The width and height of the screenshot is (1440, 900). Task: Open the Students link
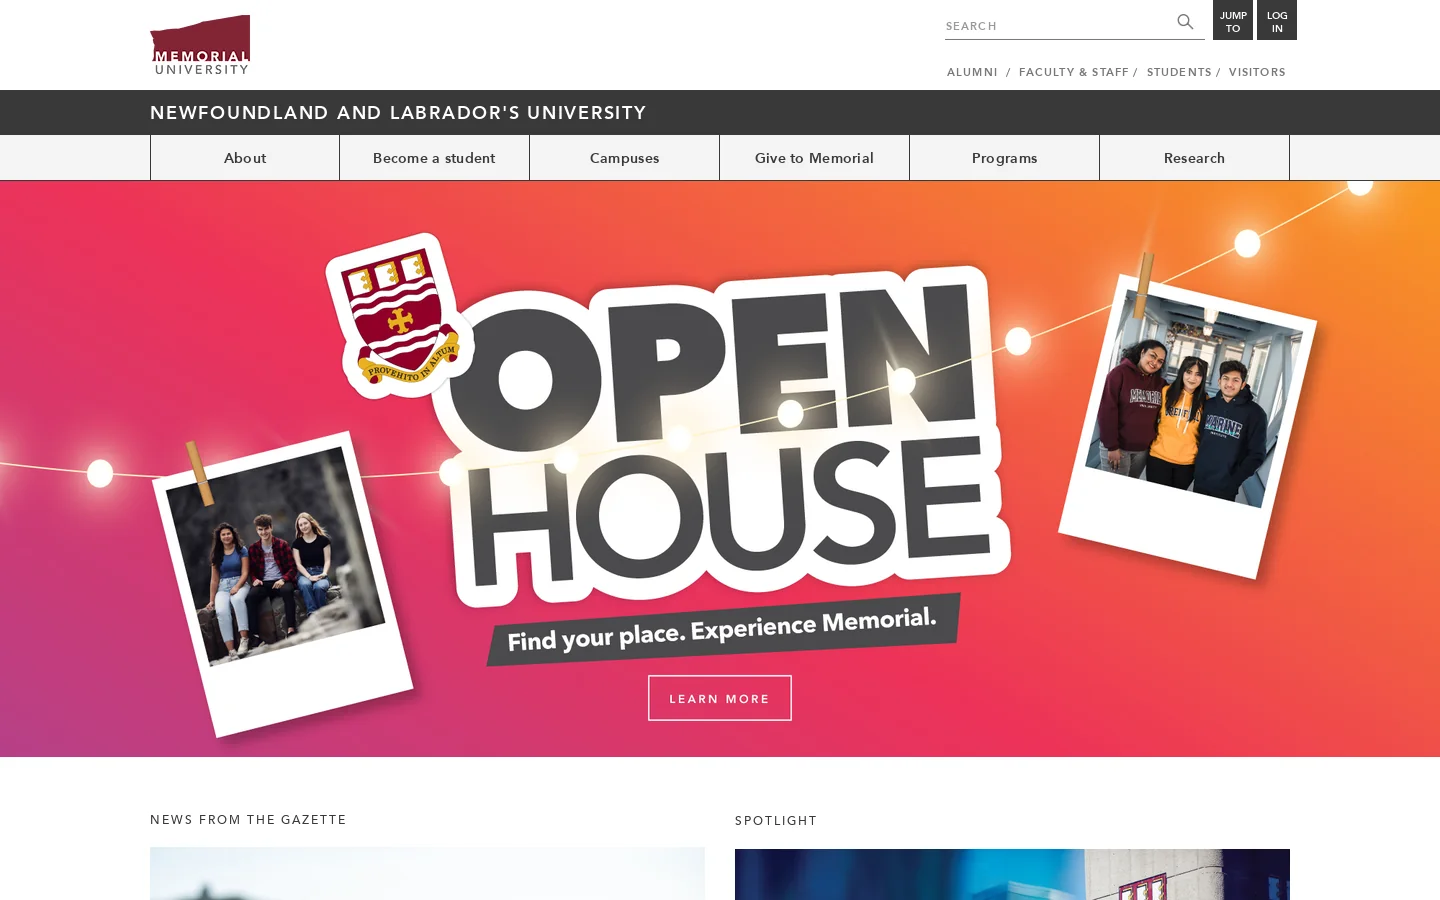1179,72
